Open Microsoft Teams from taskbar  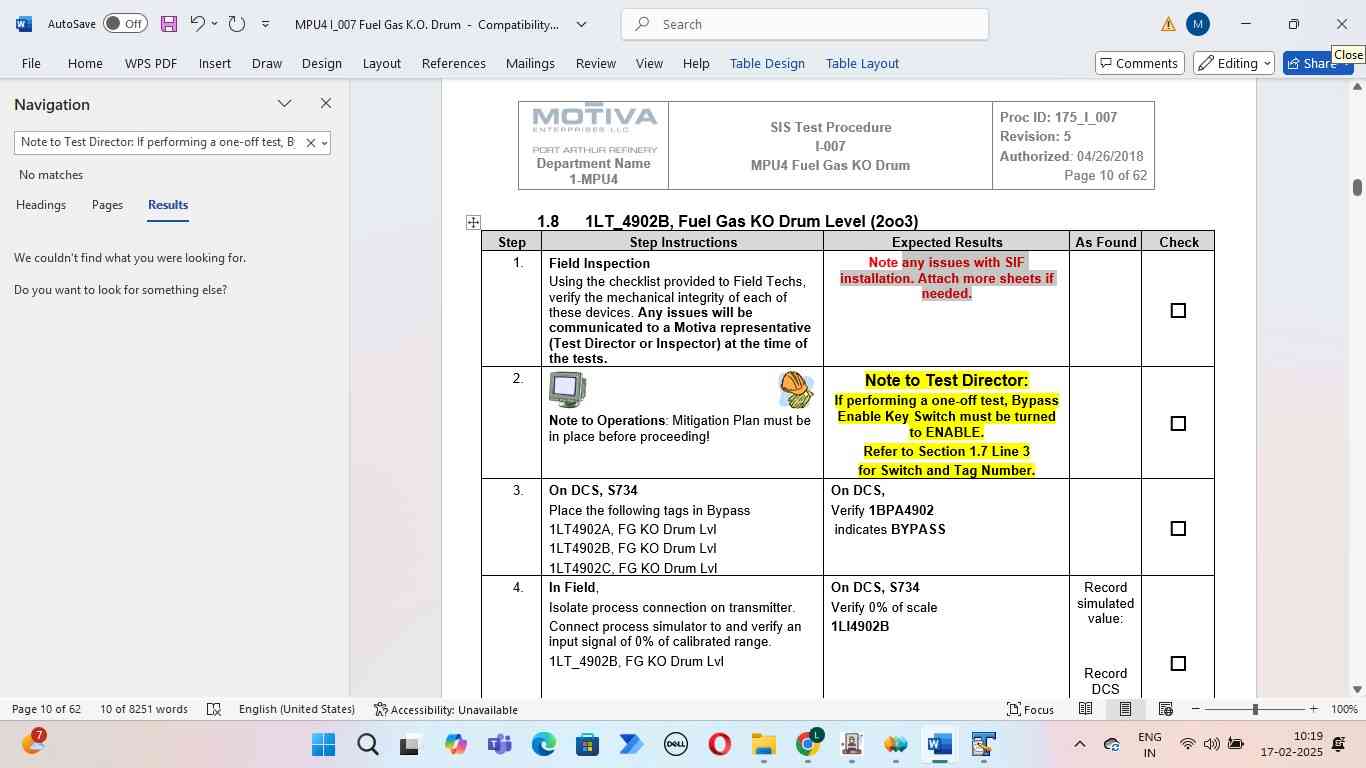(499, 744)
